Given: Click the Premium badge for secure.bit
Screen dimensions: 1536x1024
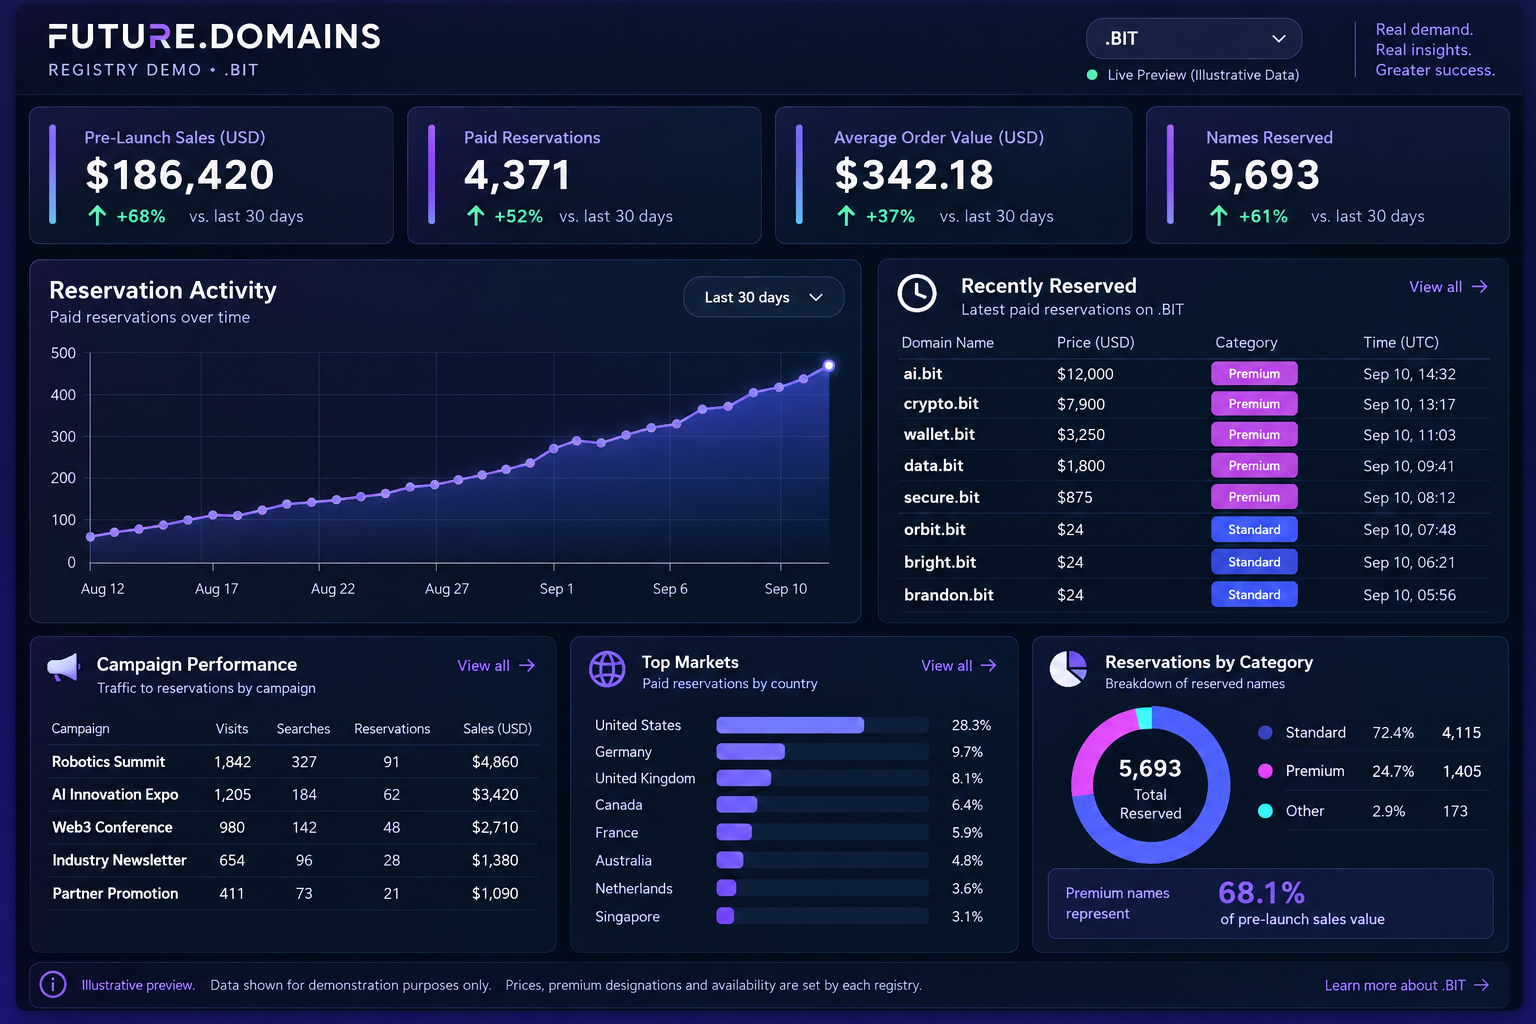Looking at the screenshot, I should [1254, 497].
